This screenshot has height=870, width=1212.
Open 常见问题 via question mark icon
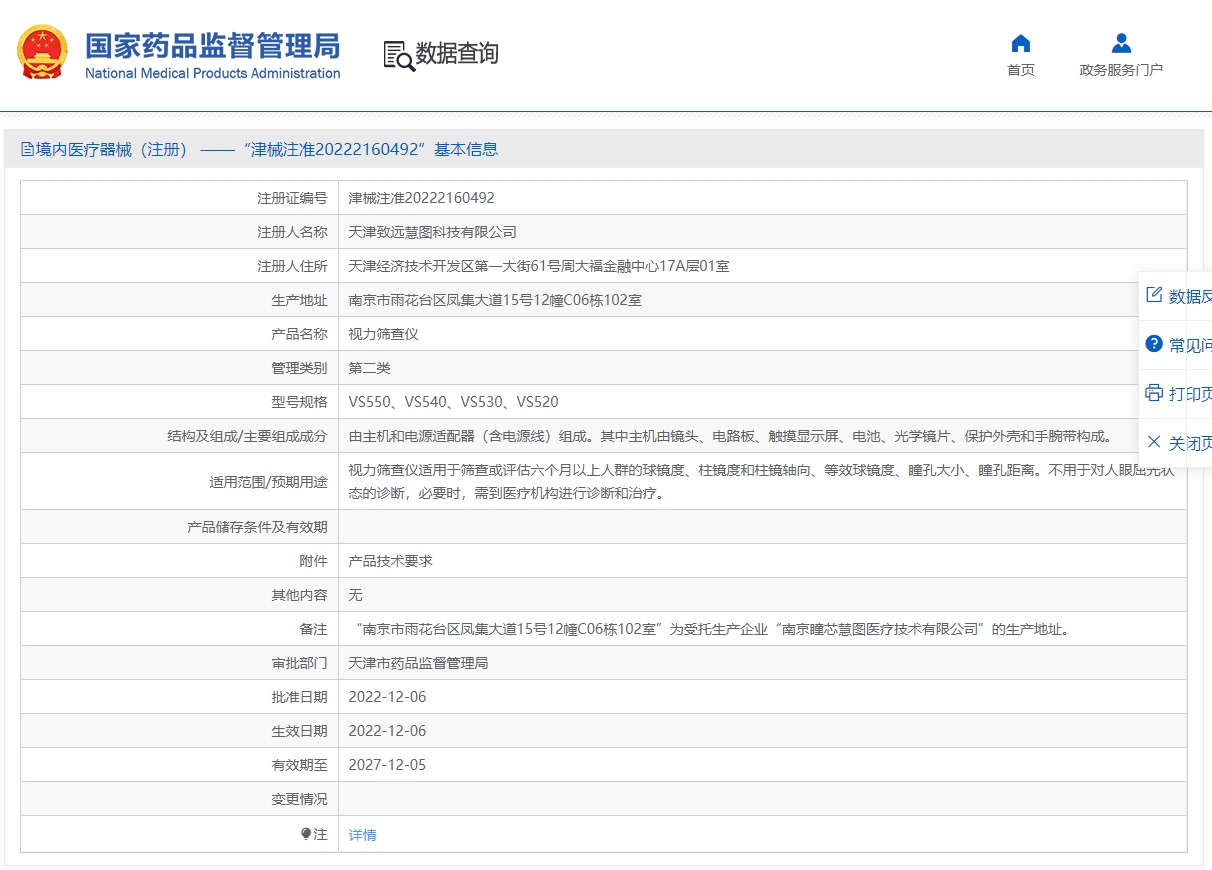tap(1154, 344)
